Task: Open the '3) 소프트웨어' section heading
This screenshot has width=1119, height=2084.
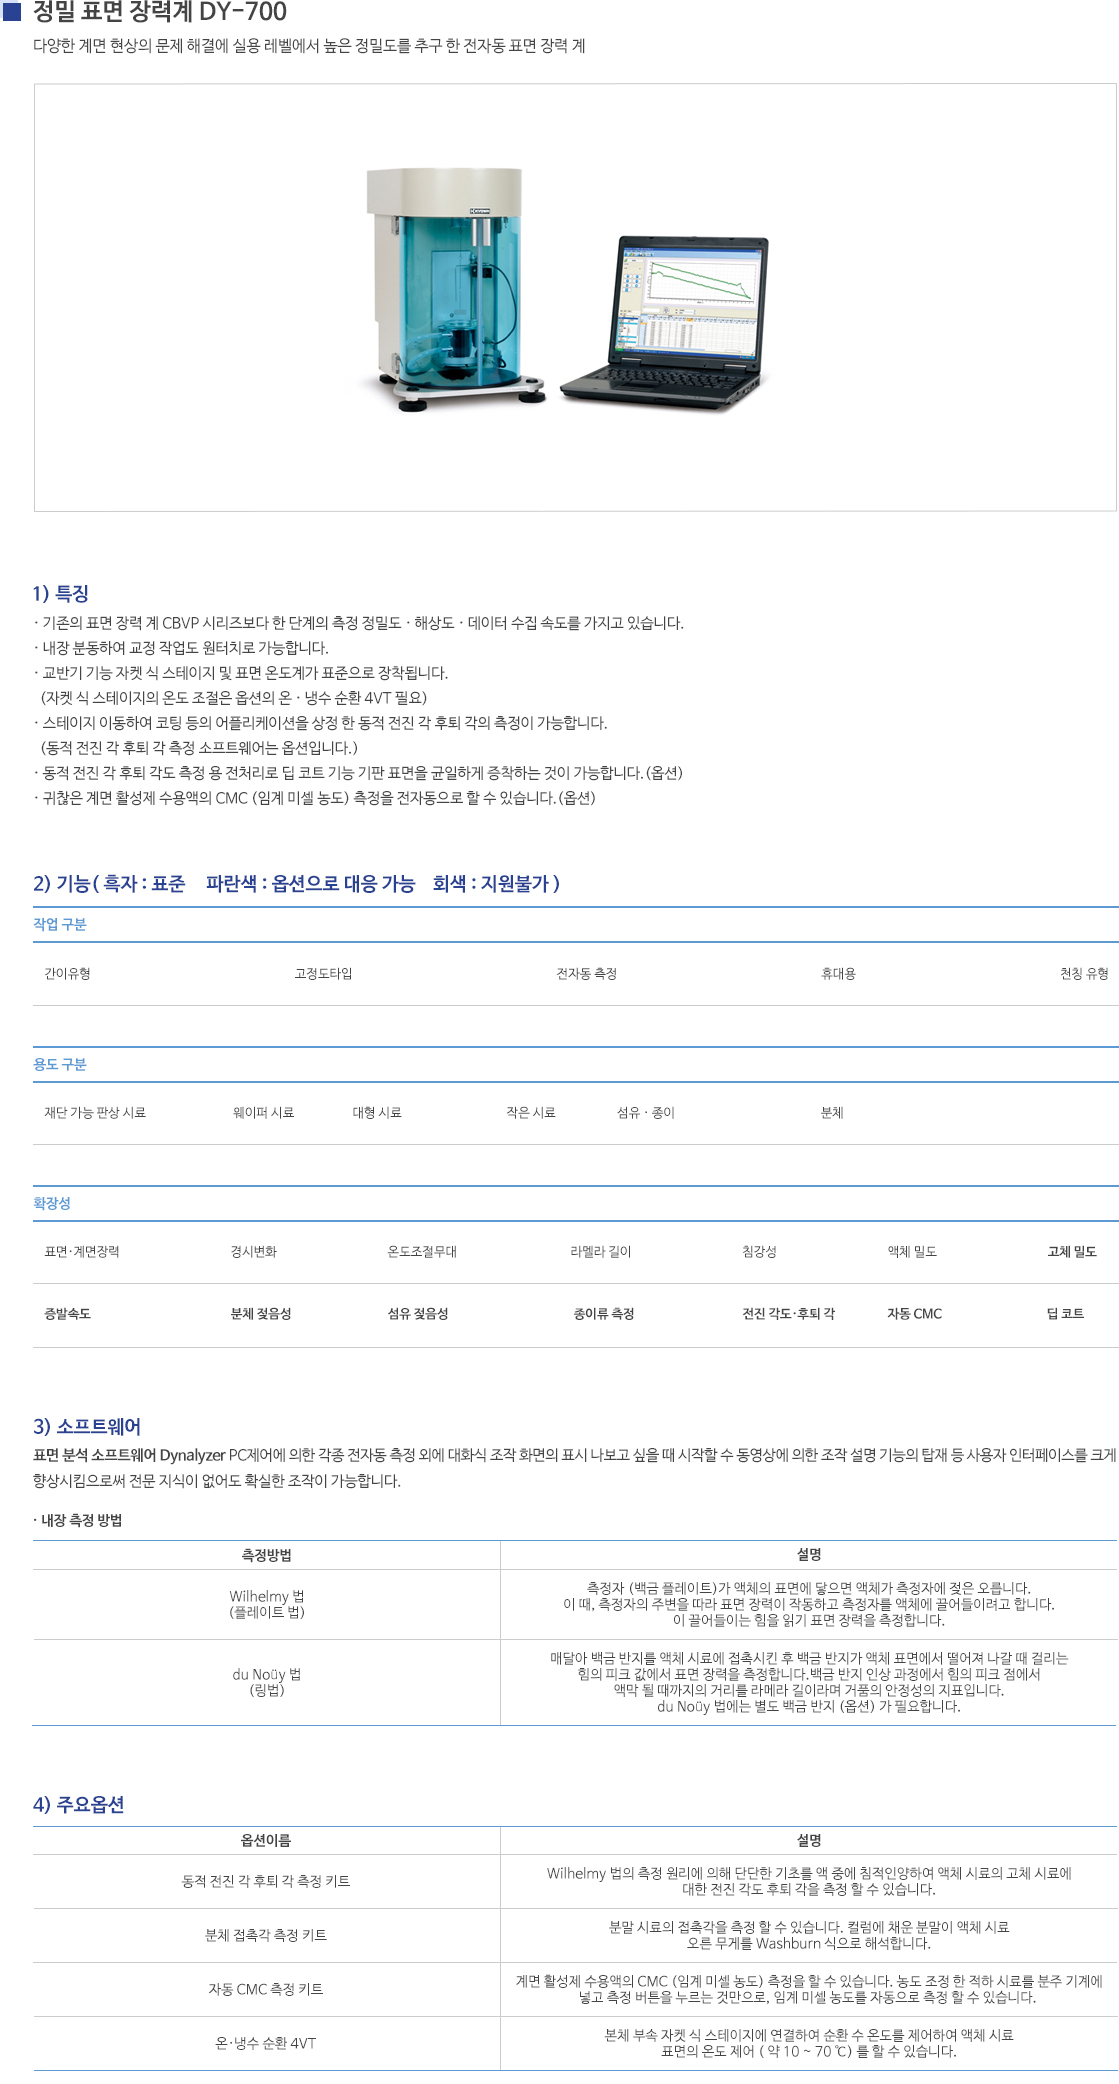Action: pyautogui.click(x=87, y=1427)
